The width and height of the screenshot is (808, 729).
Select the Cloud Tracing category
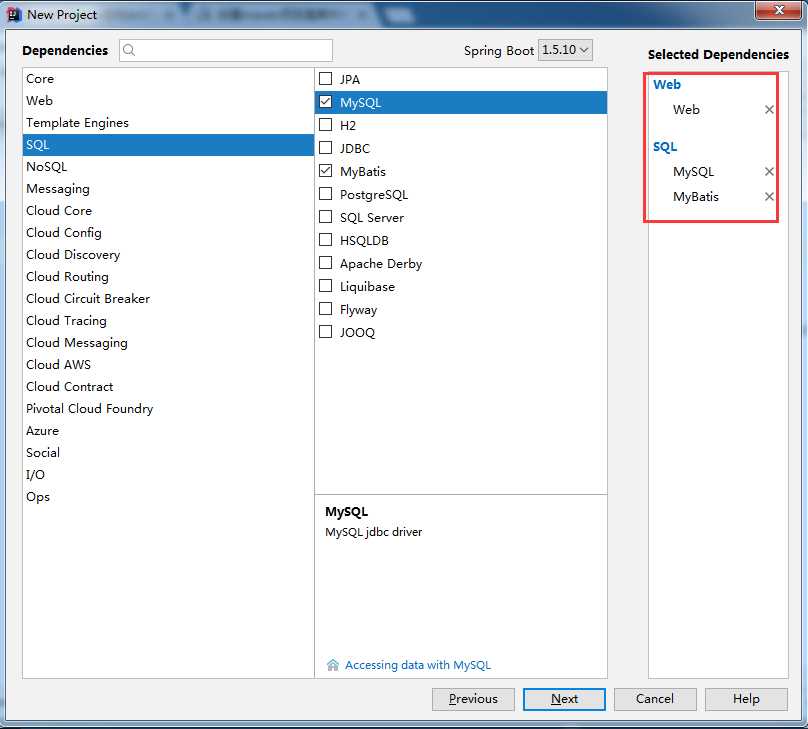tap(168, 320)
